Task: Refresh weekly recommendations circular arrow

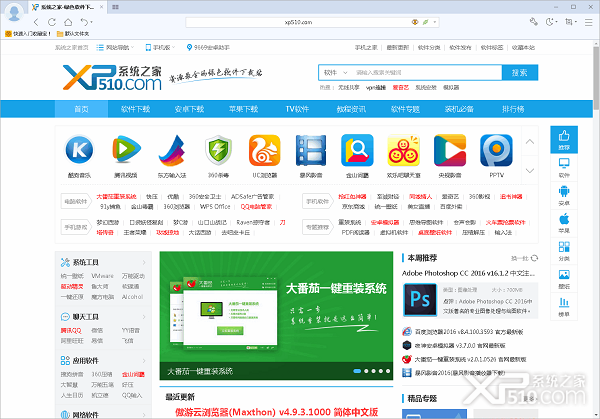Action: click(535, 258)
